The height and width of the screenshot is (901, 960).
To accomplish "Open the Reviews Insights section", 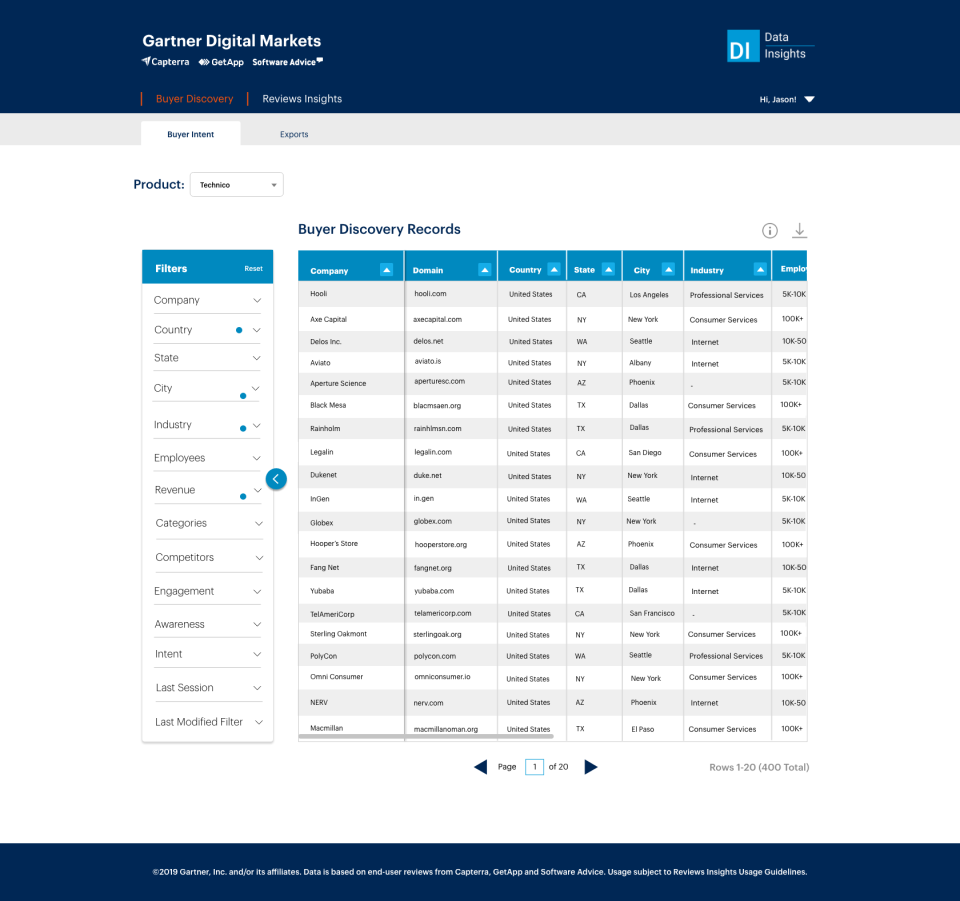I will [302, 99].
